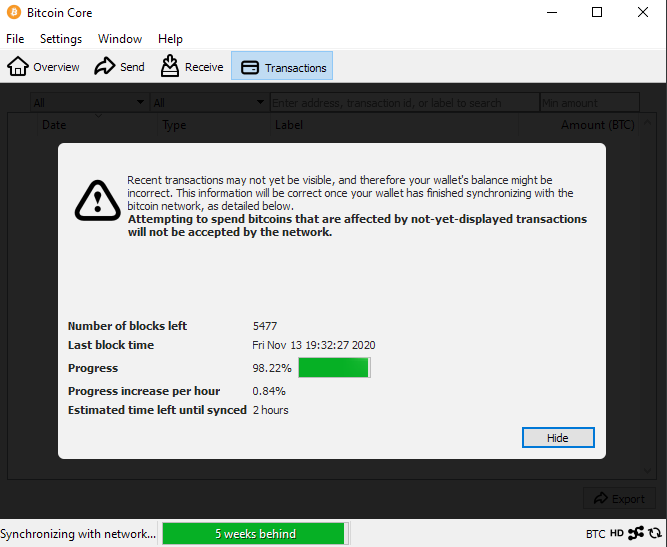The width and height of the screenshot is (667, 547).
Task: Click progress per hour value '0.84%'
Action: (x=269, y=391)
